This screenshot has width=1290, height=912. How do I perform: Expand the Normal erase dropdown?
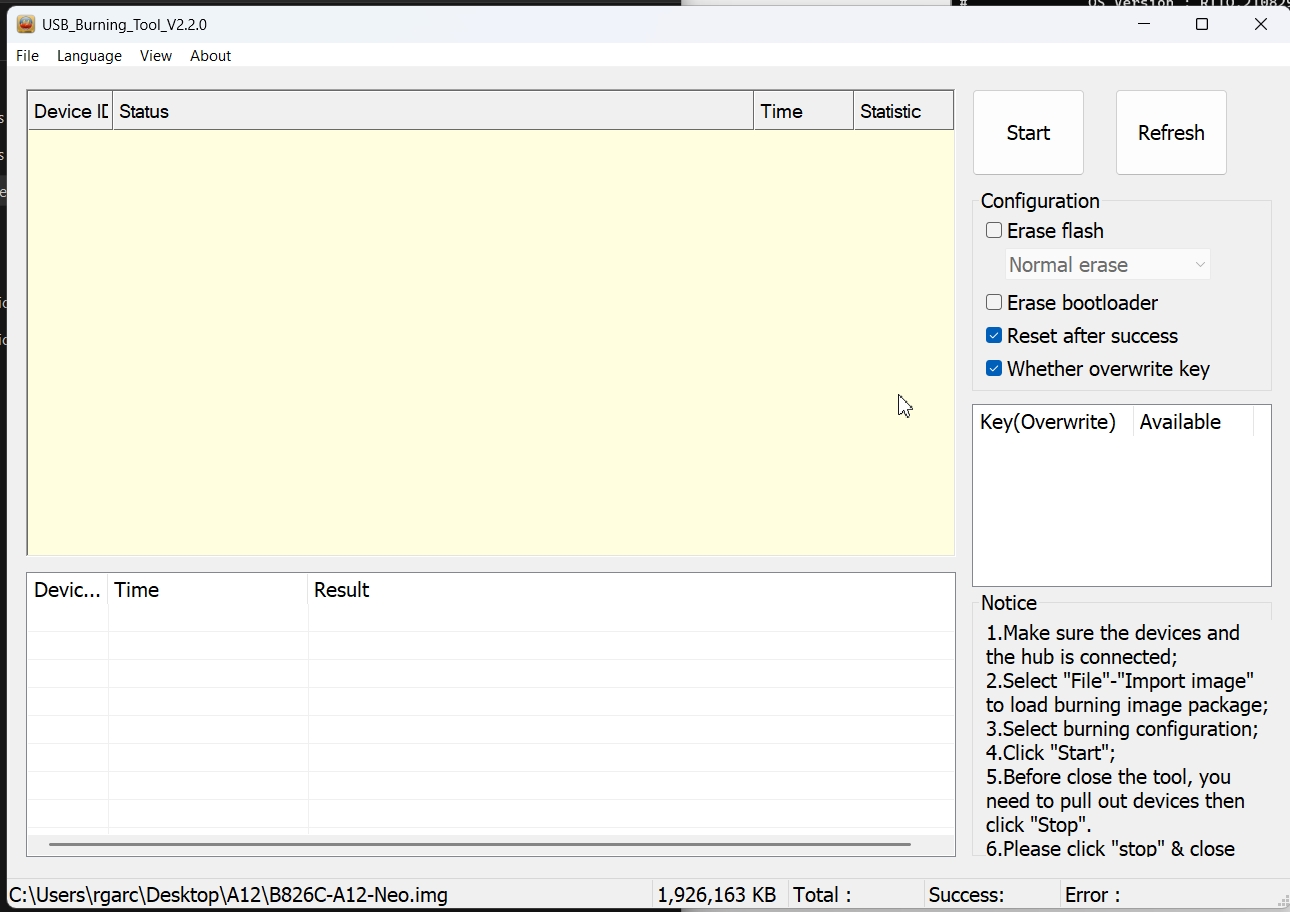click(1108, 265)
